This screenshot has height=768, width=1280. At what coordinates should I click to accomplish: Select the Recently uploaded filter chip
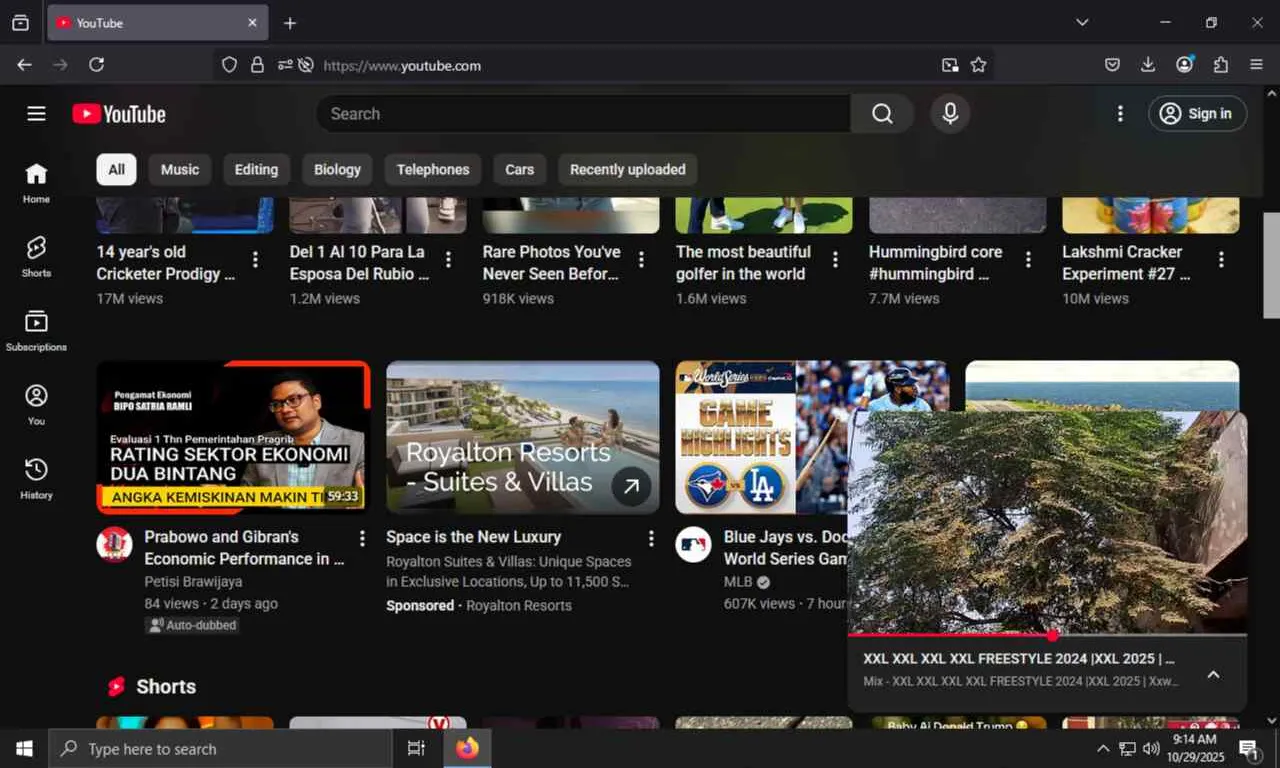[628, 169]
